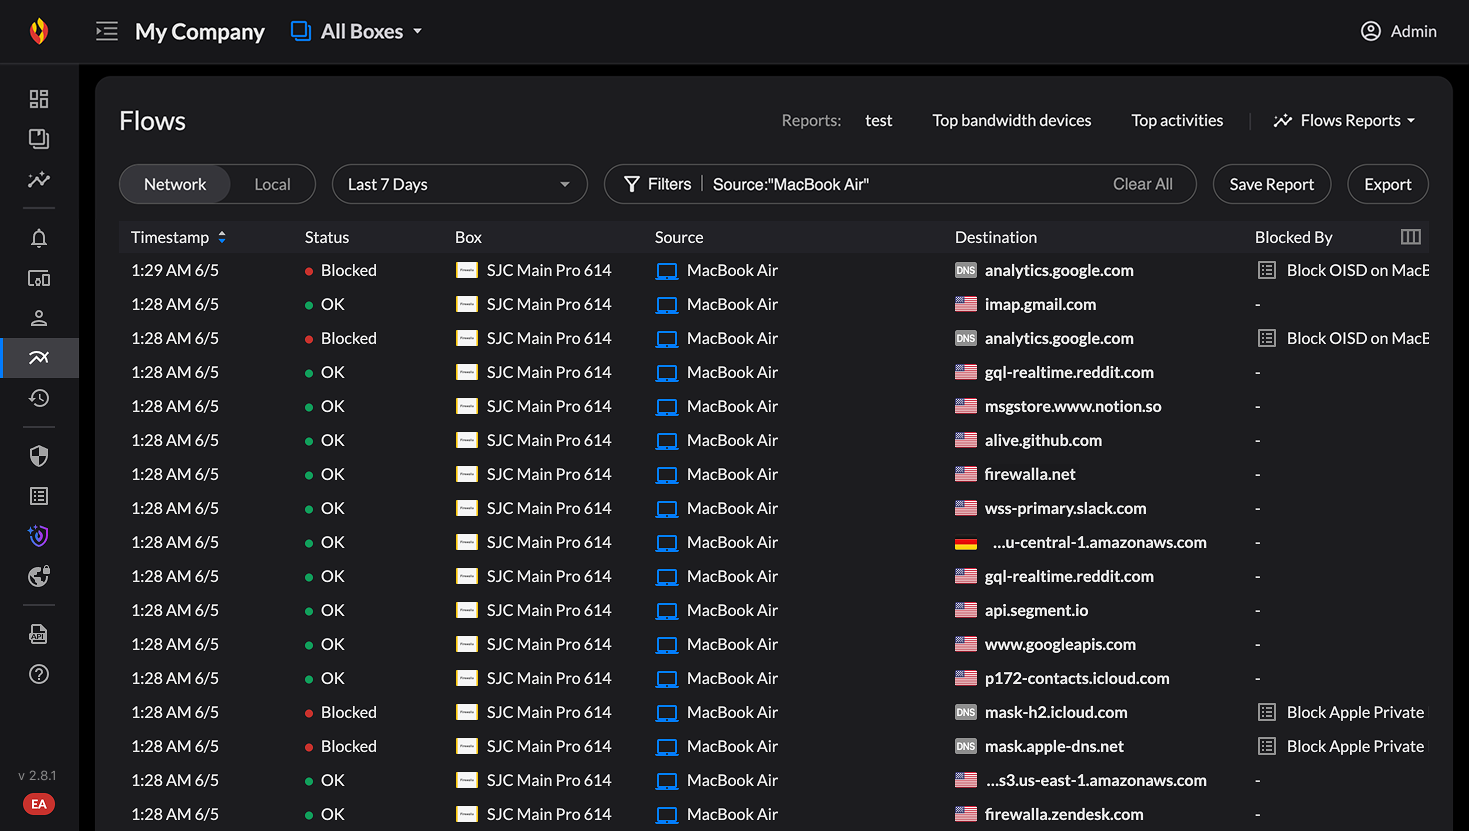Select the active Flows icon in sidebar
Viewport: 1469px width, 831px height.
point(39,358)
